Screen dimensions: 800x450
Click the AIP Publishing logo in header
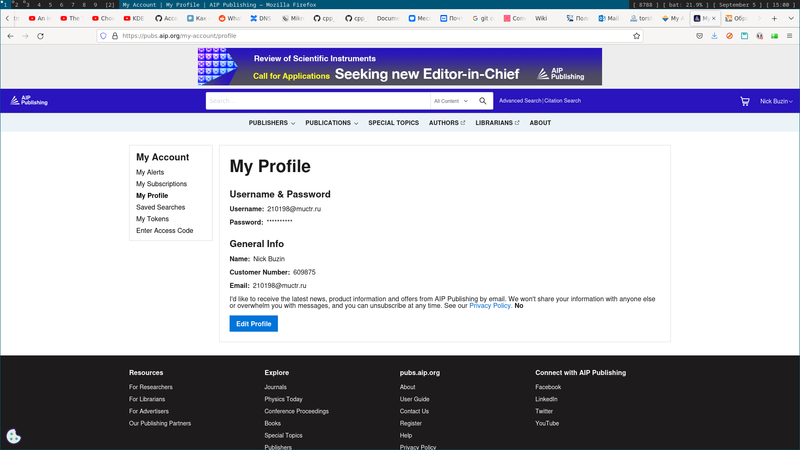tap(29, 101)
